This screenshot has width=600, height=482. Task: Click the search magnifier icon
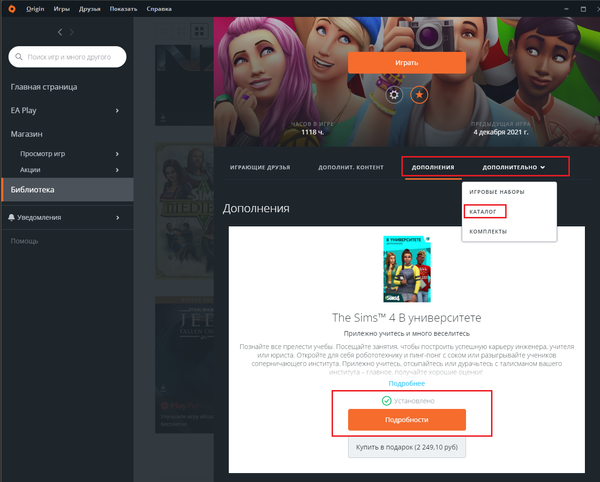coord(18,57)
